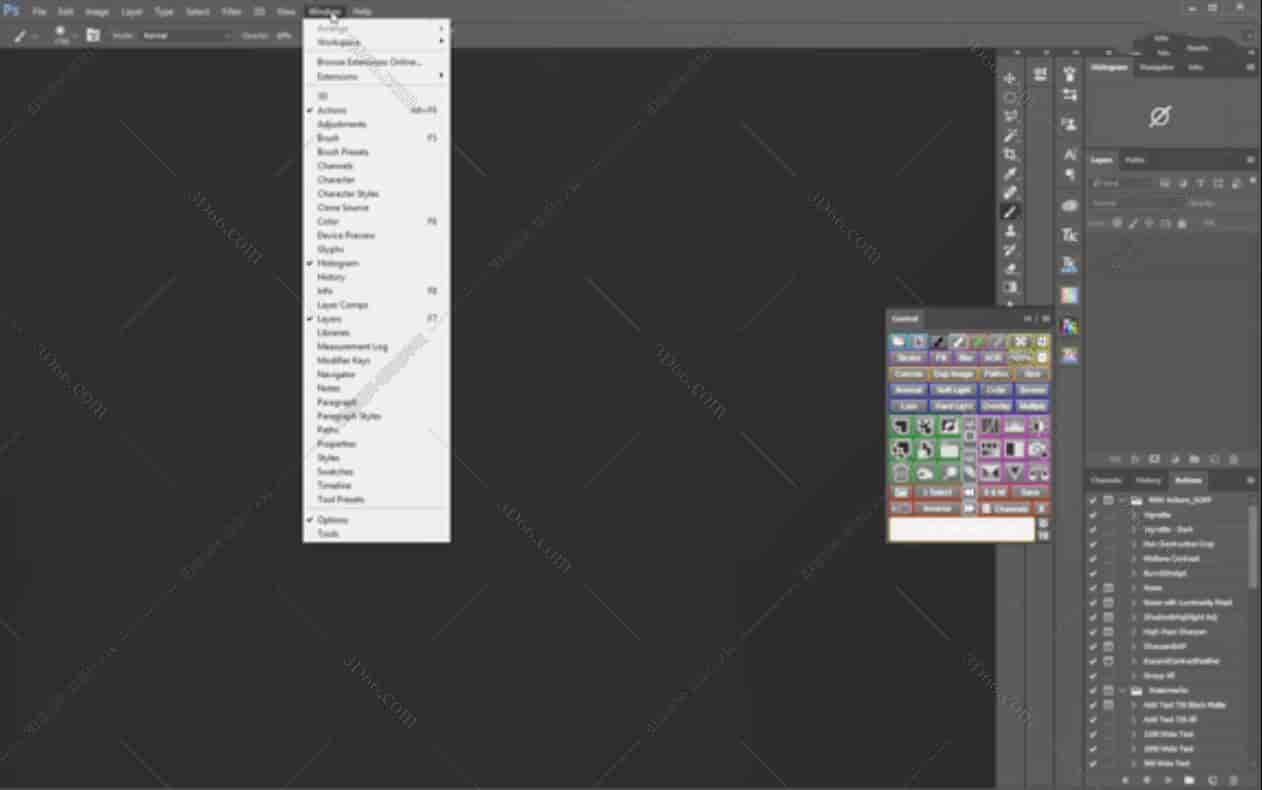1262x790 pixels.
Task: Select the Crop tool
Action: (x=1010, y=155)
